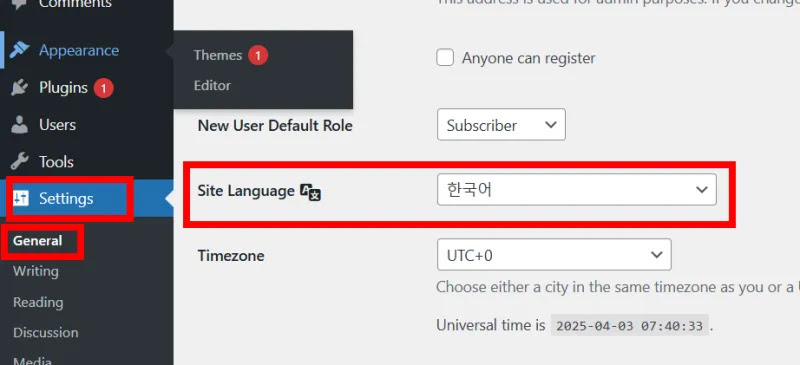
Task: Click the Settings sliders icon
Action: (x=21, y=198)
